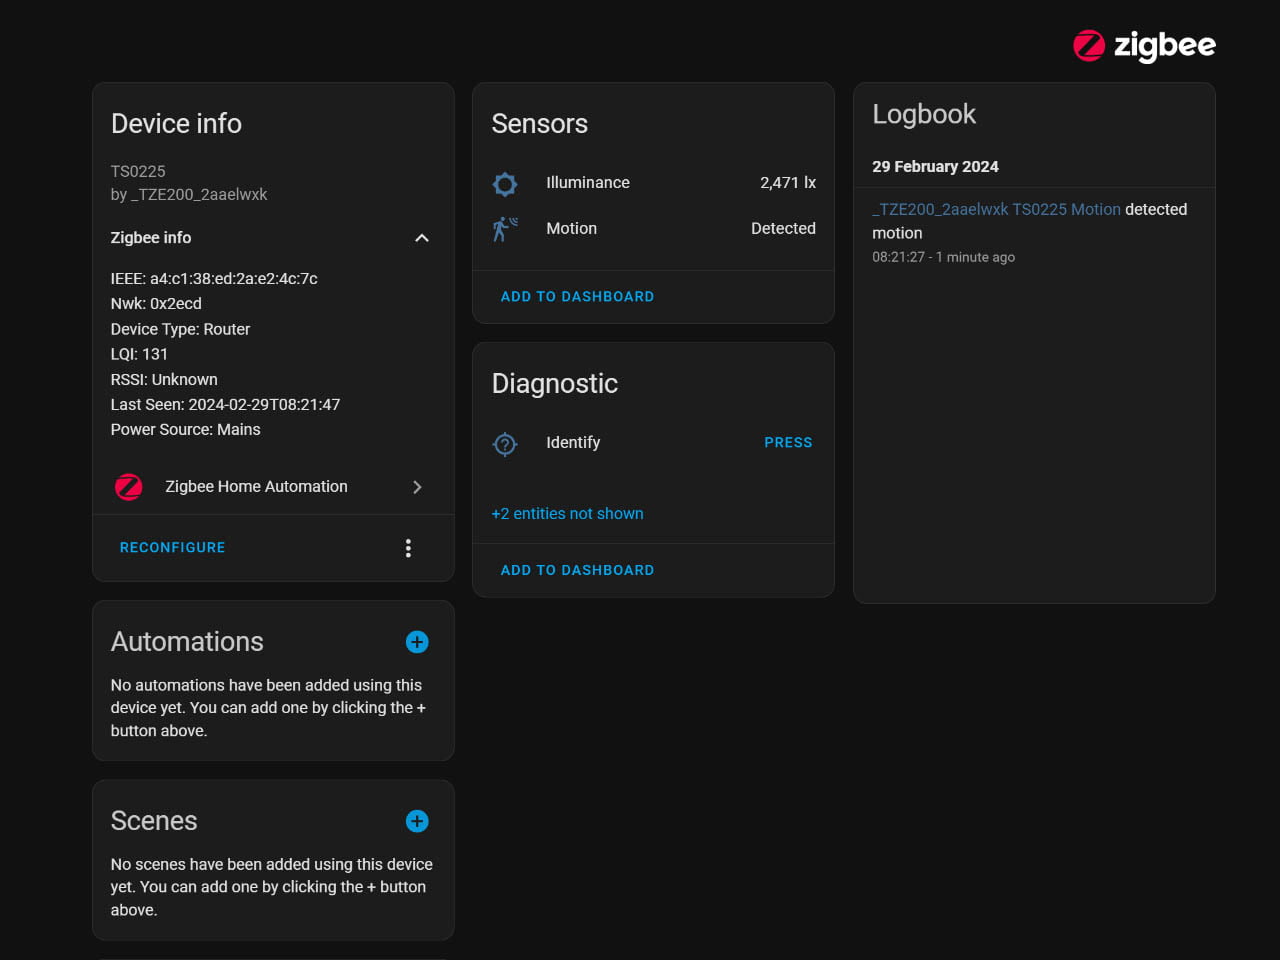Click ADD TO DASHBOARD in the Diagnostic card
The image size is (1280, 960).
pos(577,569)
